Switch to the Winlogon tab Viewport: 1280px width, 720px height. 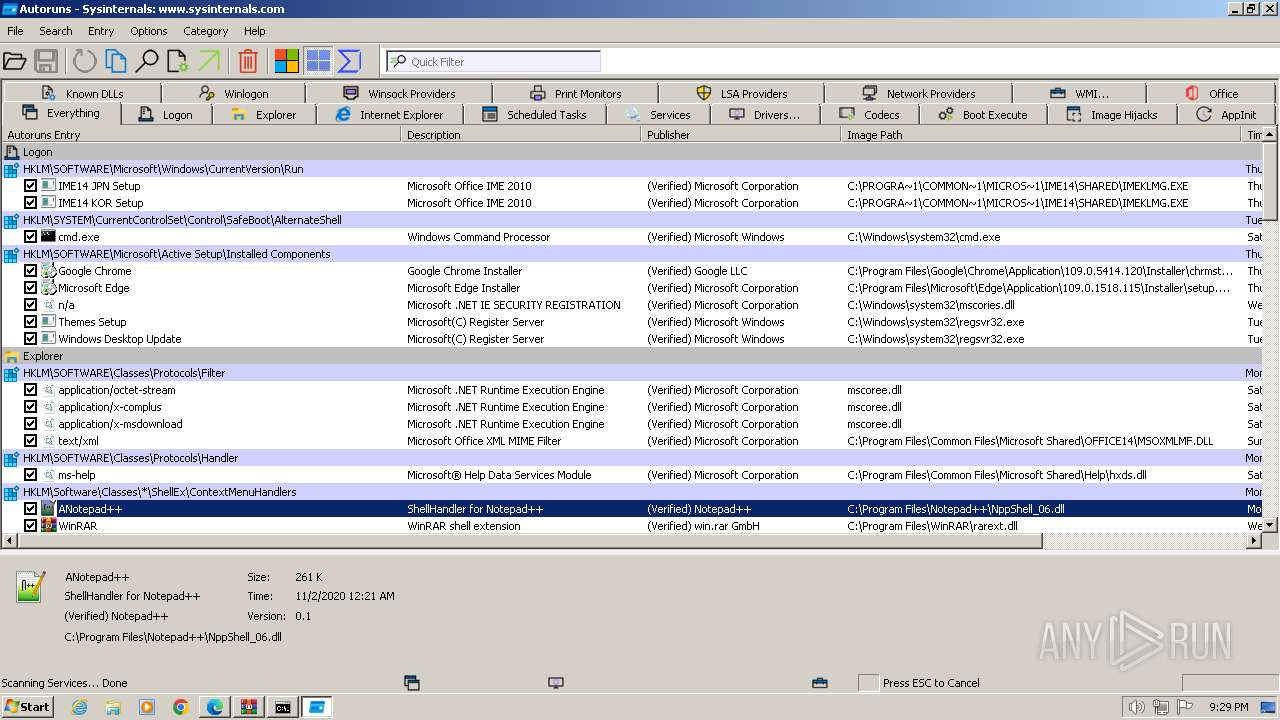(x=235, y=93)
